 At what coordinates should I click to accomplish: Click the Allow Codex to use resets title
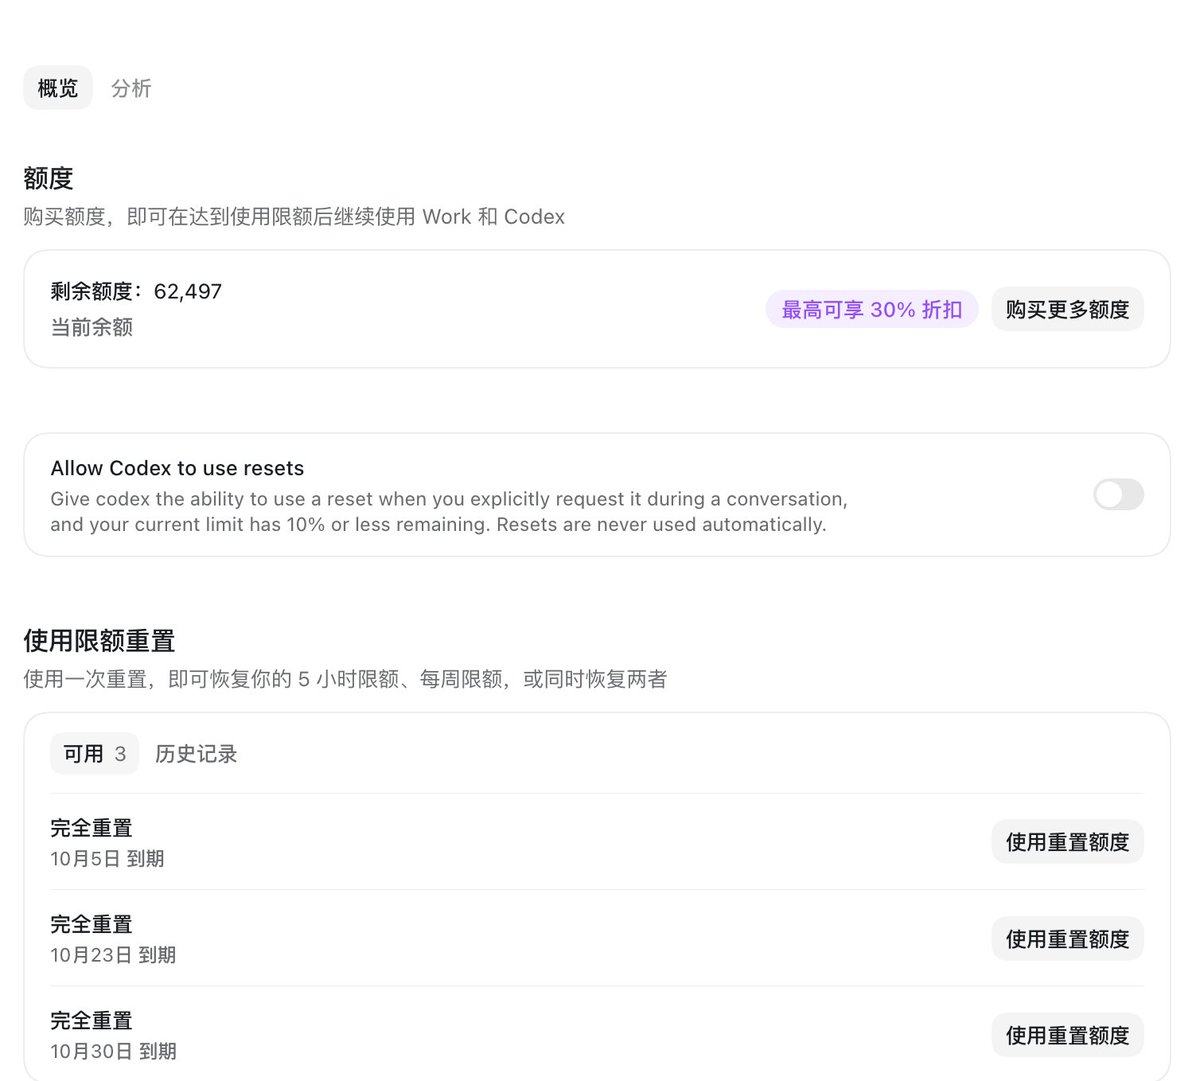pyautogui.click(x=177, y=468)
